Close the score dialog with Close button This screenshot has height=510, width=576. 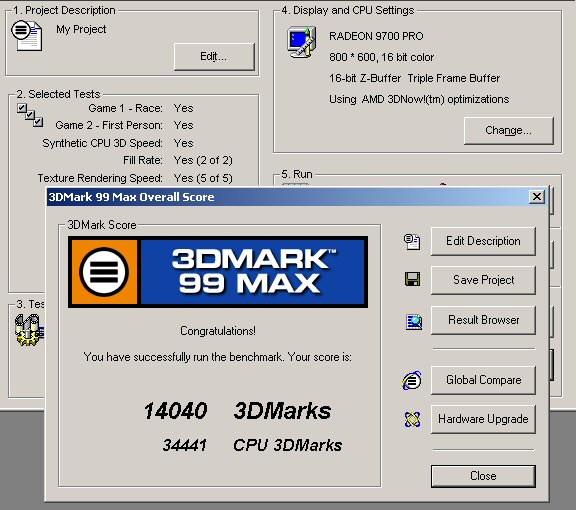point(483,476)
